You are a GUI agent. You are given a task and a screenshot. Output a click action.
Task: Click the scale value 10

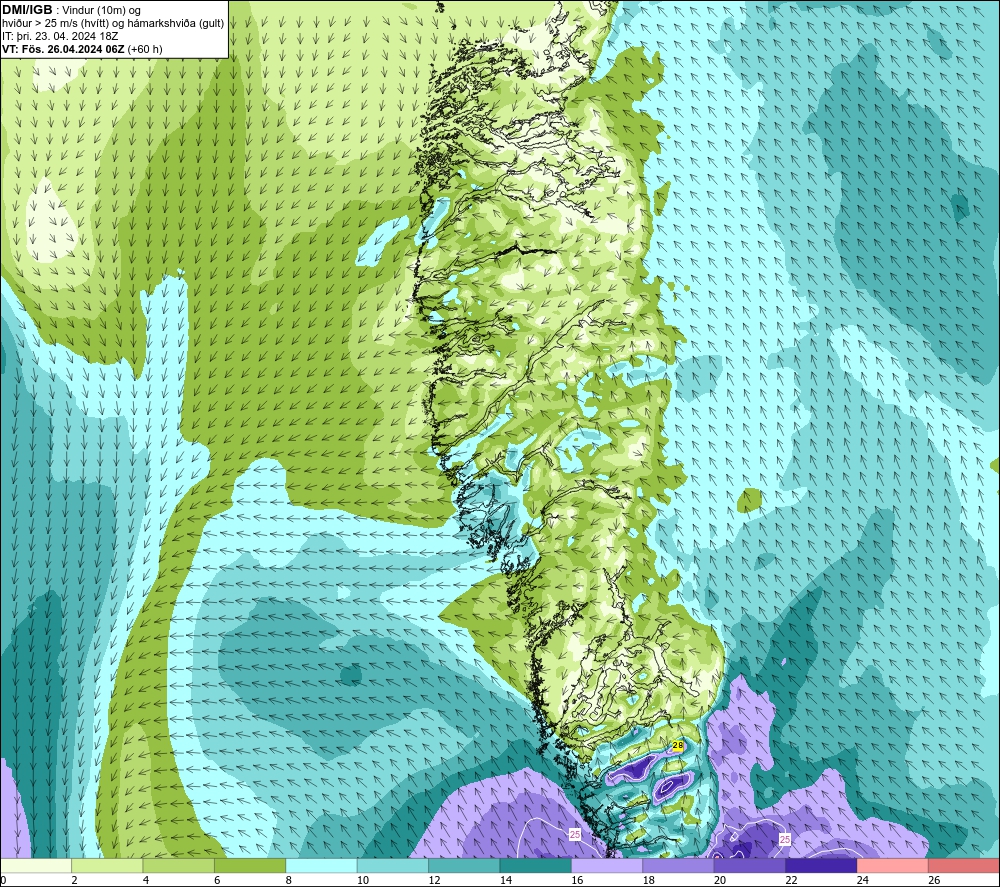tap(363, 880)
